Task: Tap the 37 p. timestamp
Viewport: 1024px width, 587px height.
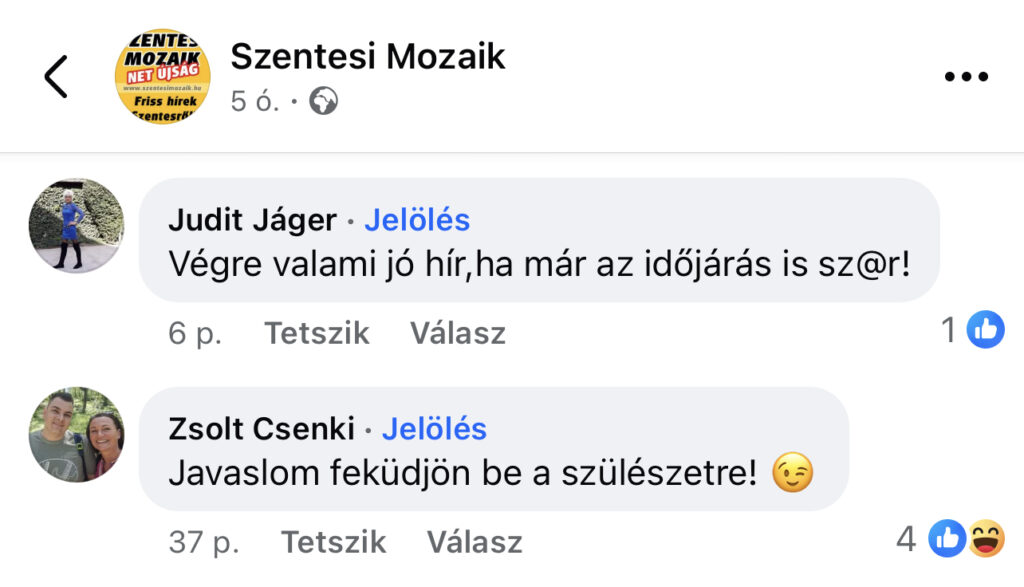Action: (x=204, y=542)
